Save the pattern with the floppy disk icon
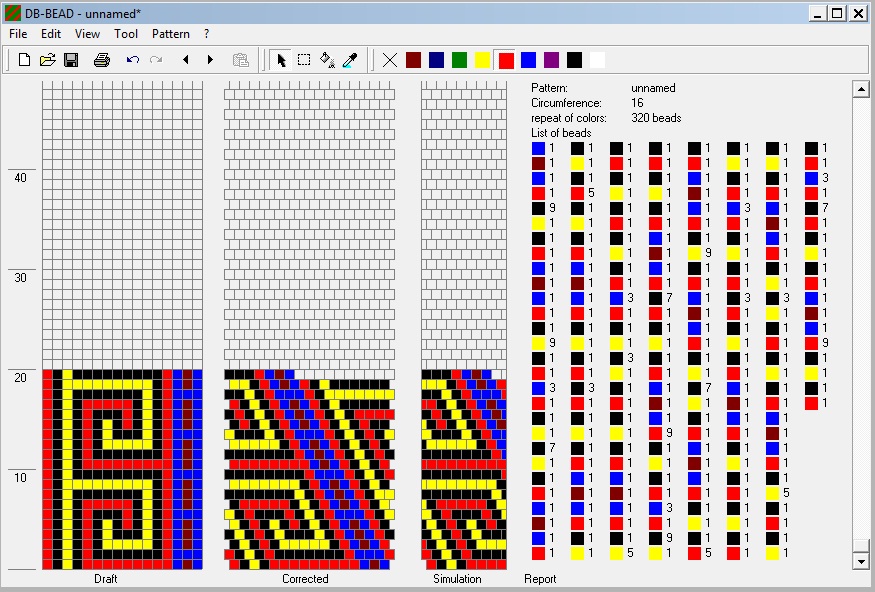The height and width of the screenshot is (592, 875). point(71,60)
